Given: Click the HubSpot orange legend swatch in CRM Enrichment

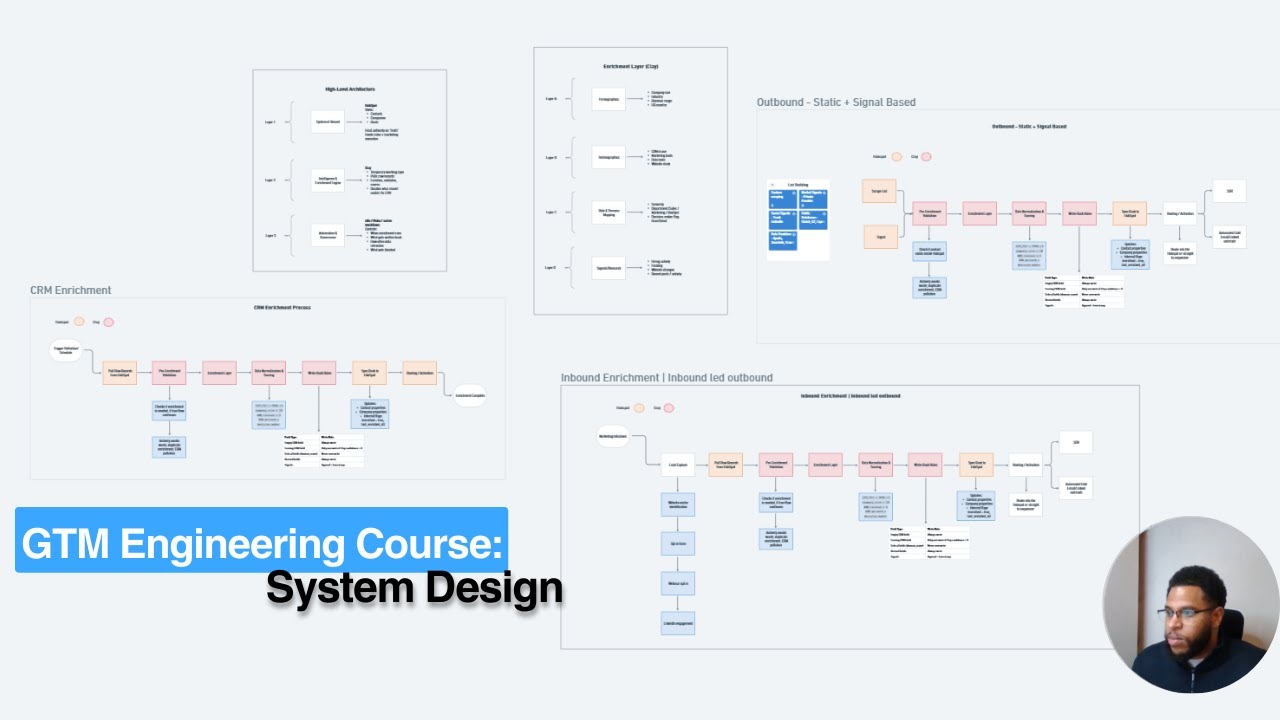Looking at the screenshot, I should point(79,322).
